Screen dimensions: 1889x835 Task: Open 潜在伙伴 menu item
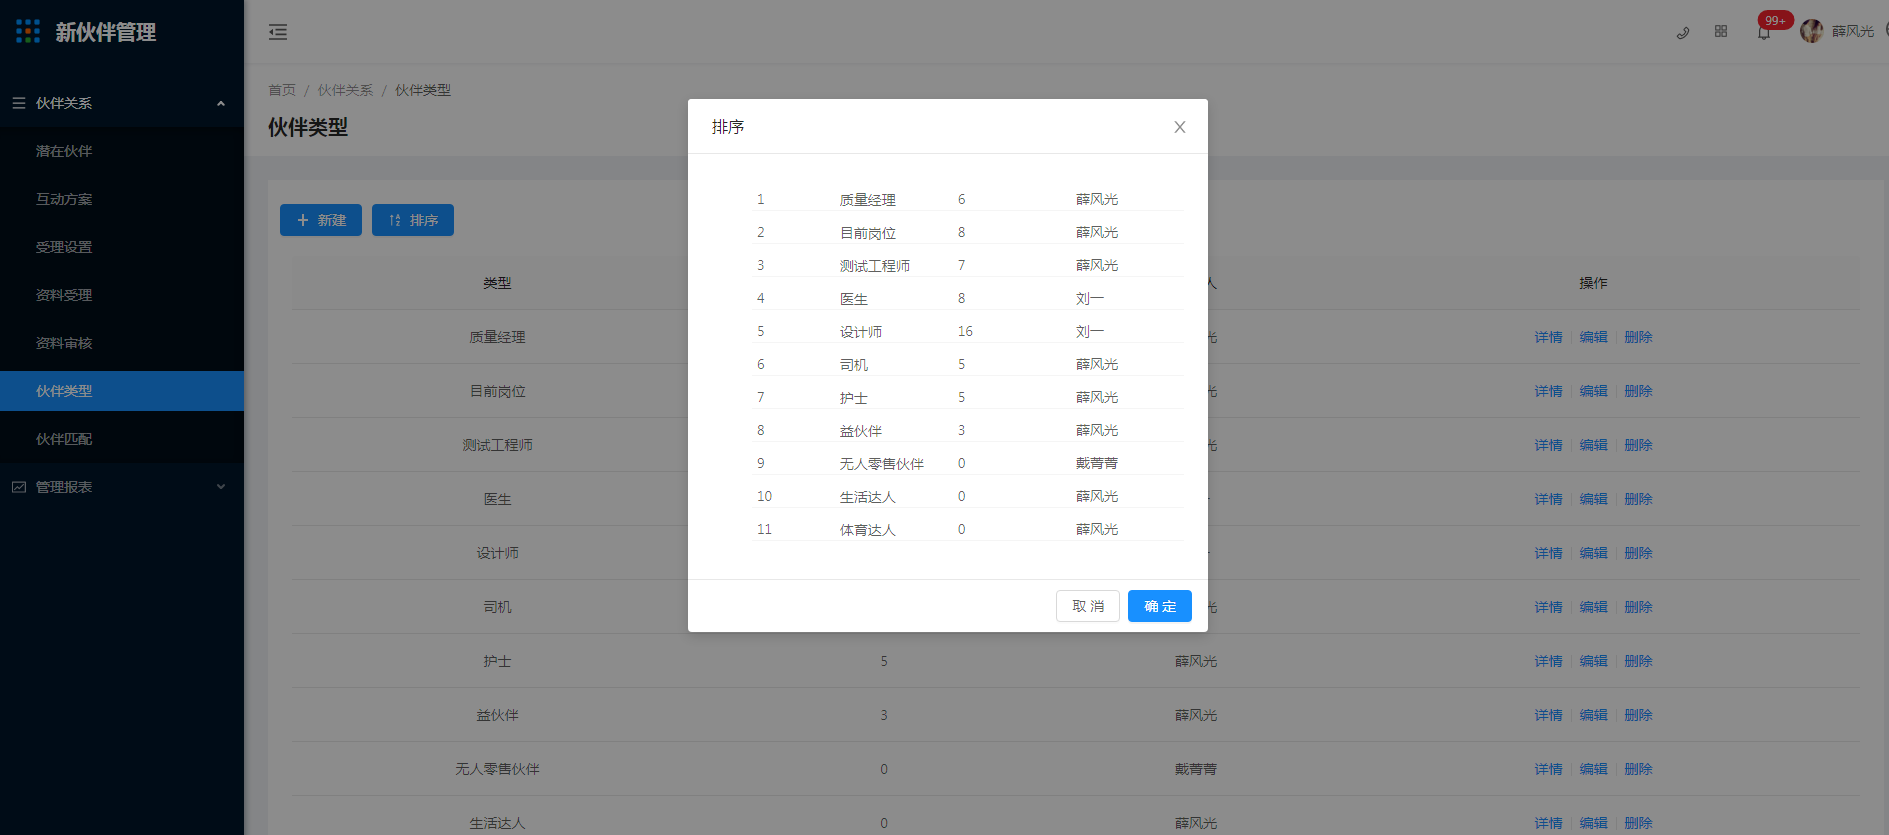point(122,151)
